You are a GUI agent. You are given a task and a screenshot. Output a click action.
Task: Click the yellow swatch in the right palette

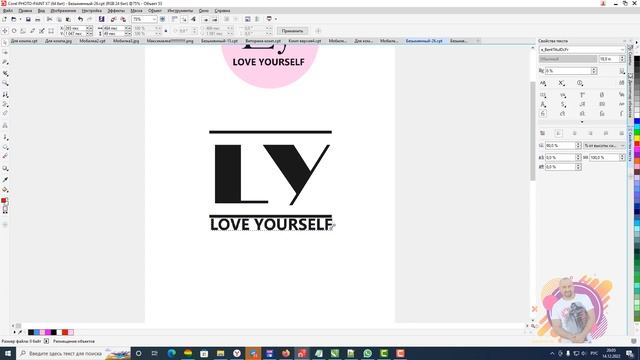(637, 138)
